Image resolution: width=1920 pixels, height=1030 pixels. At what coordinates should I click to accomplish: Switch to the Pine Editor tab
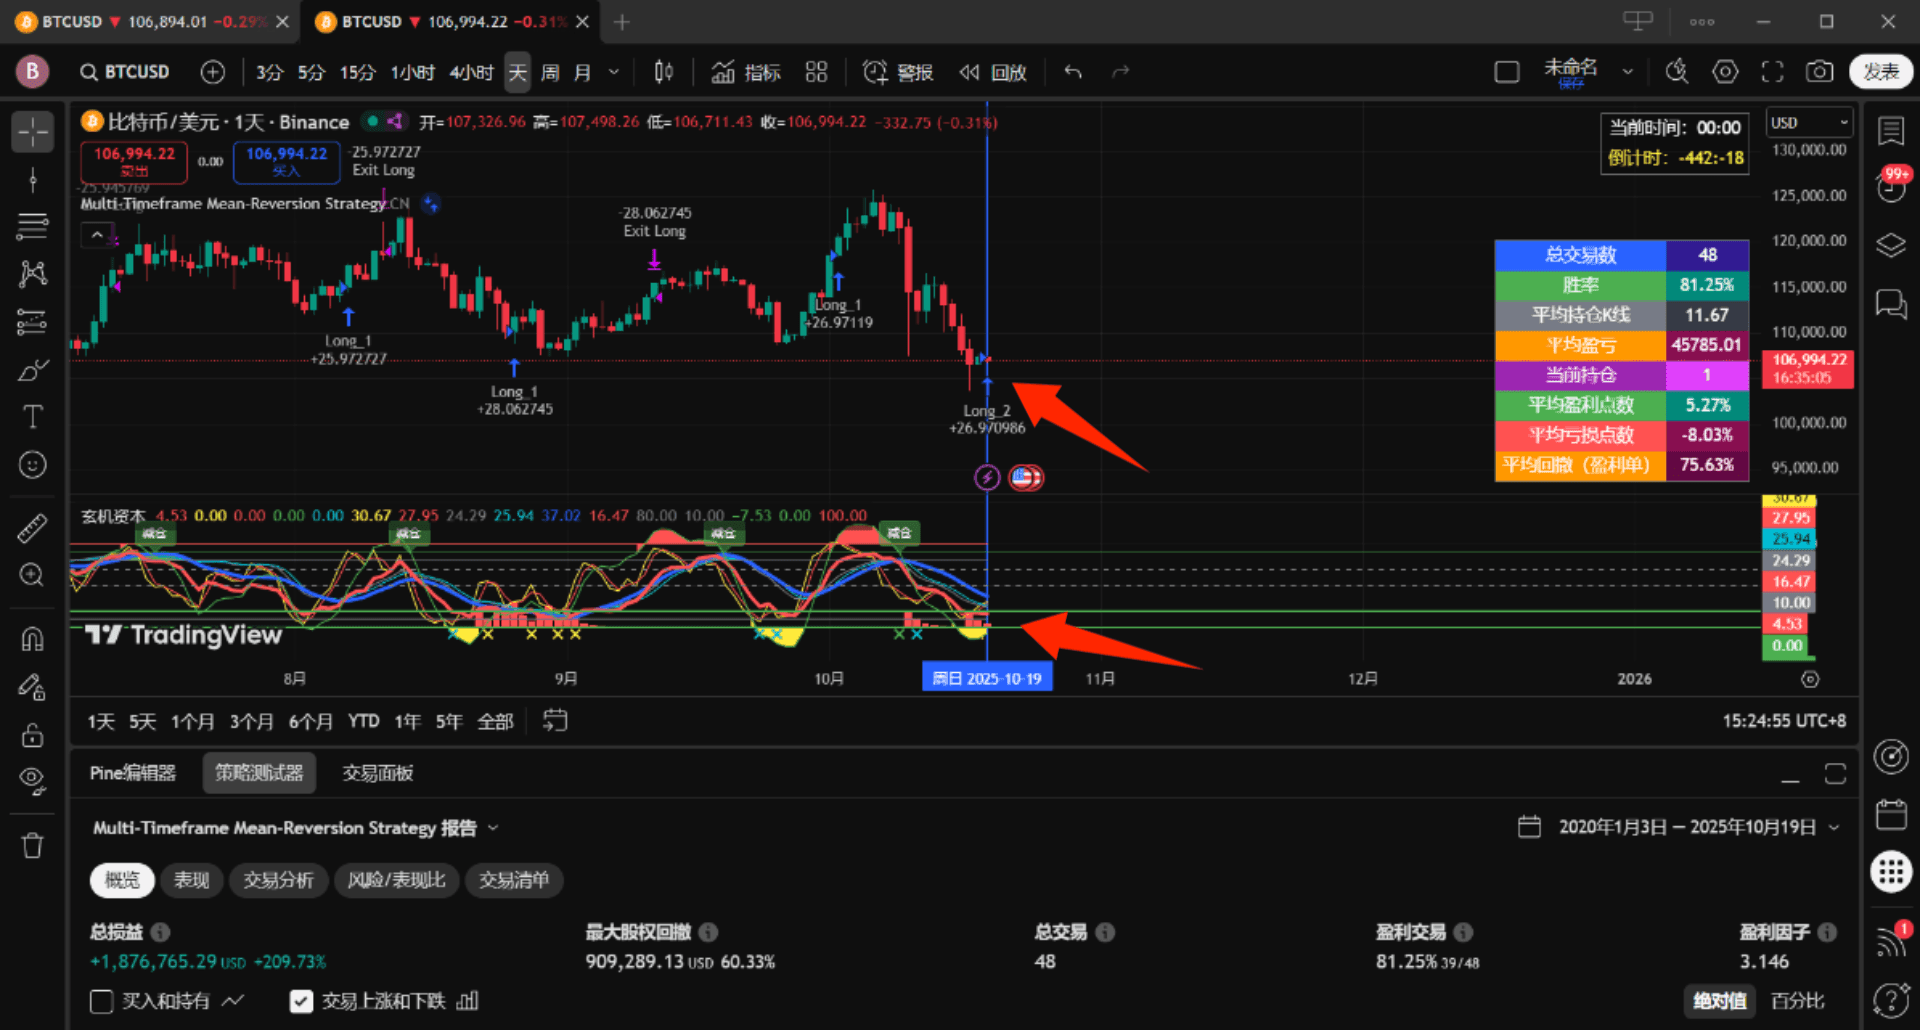(x=132, y=773)
